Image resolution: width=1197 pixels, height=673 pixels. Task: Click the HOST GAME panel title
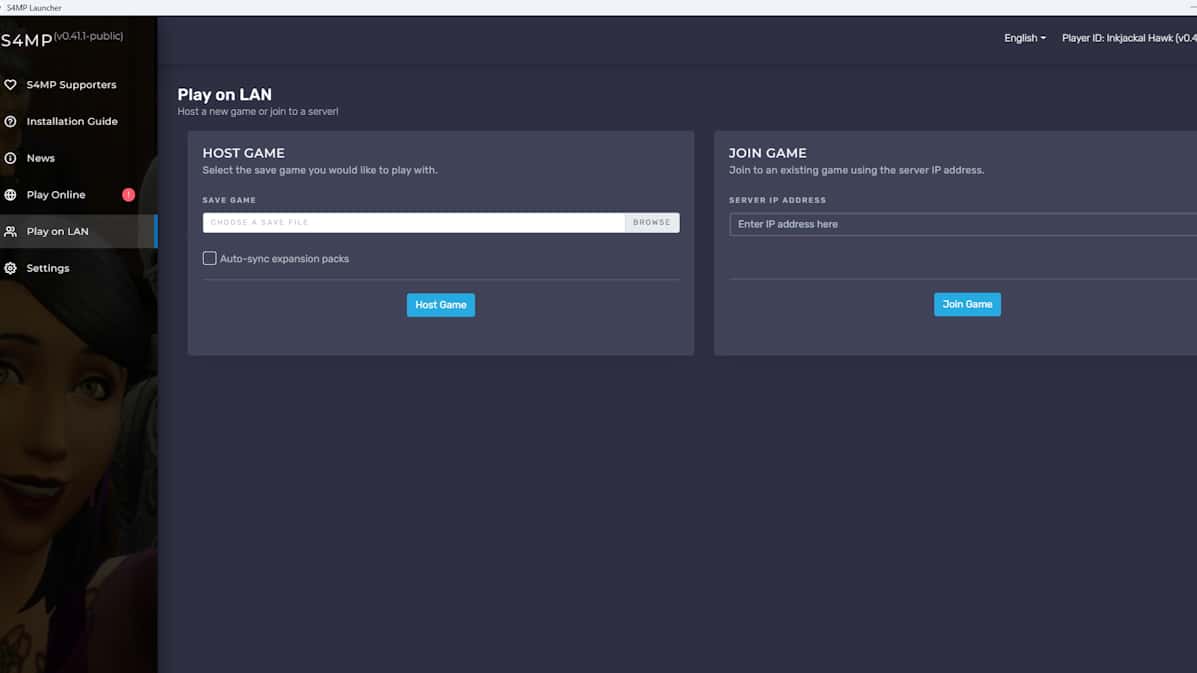(x=244, y=153)
